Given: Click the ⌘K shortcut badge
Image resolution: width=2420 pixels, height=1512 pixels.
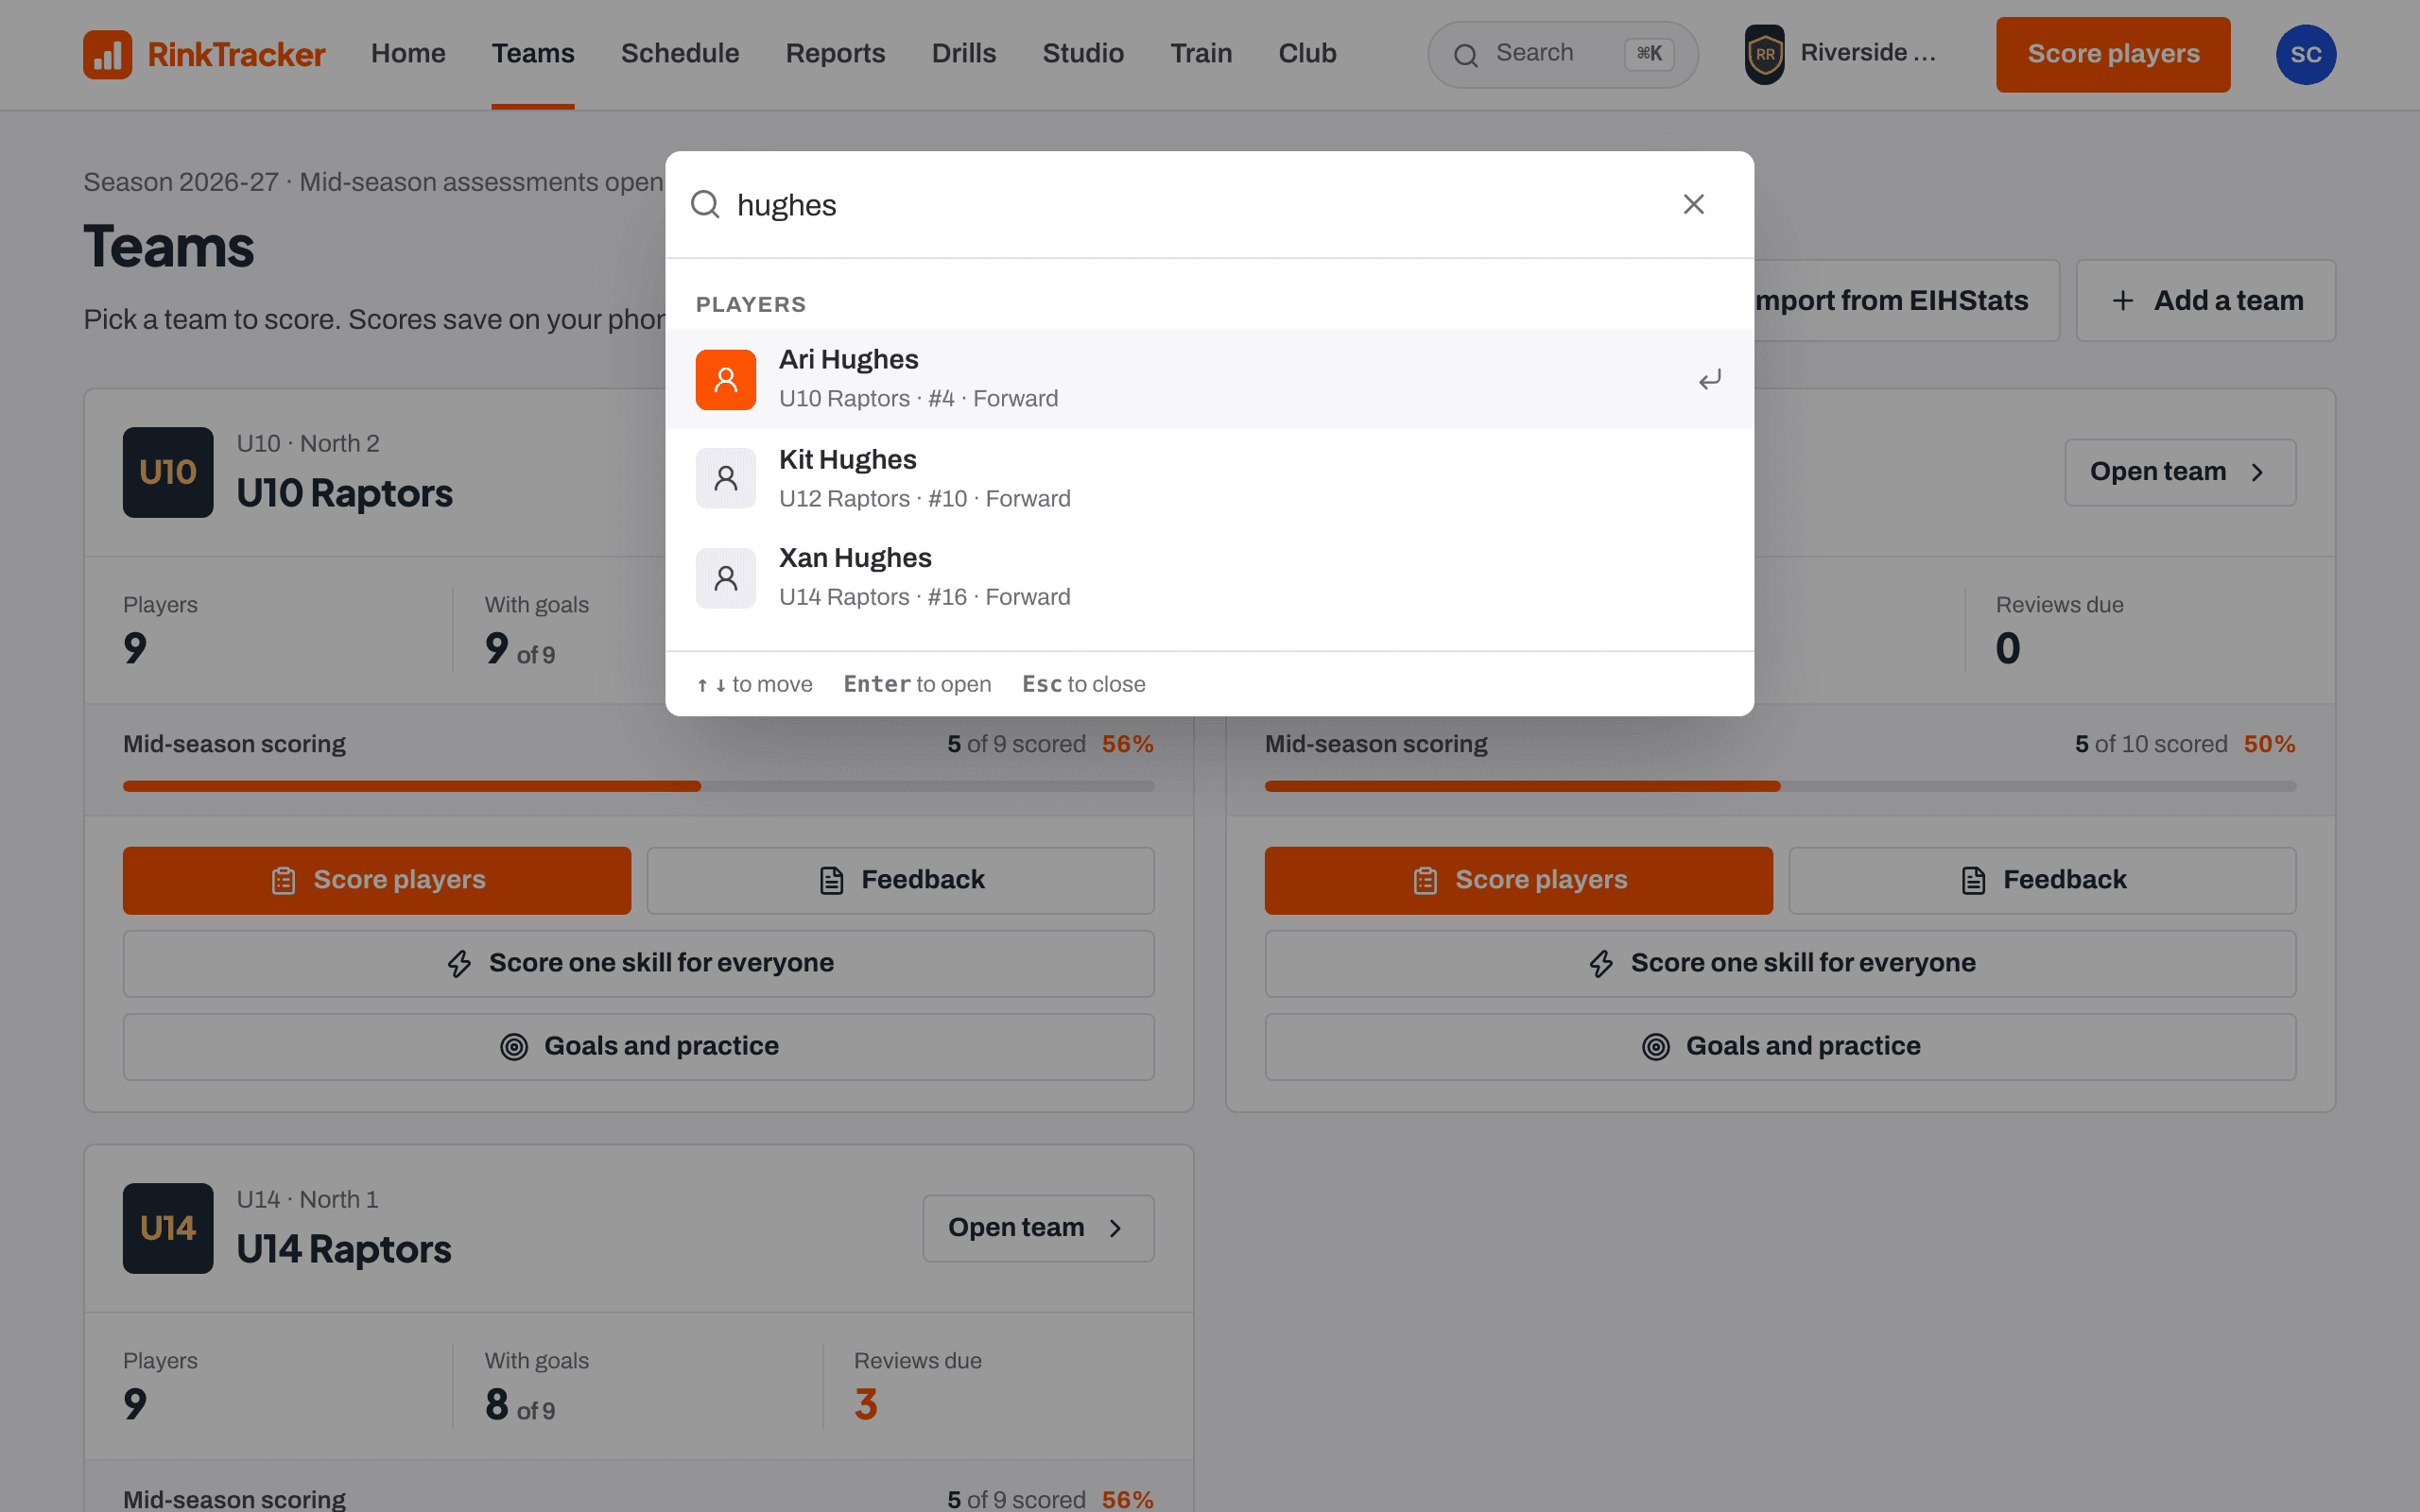Looking at the screenshot, I should coord(1649,54).
